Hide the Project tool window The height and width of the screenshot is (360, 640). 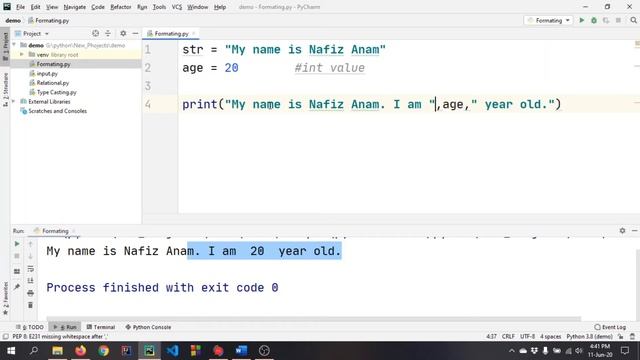(135, 33)
